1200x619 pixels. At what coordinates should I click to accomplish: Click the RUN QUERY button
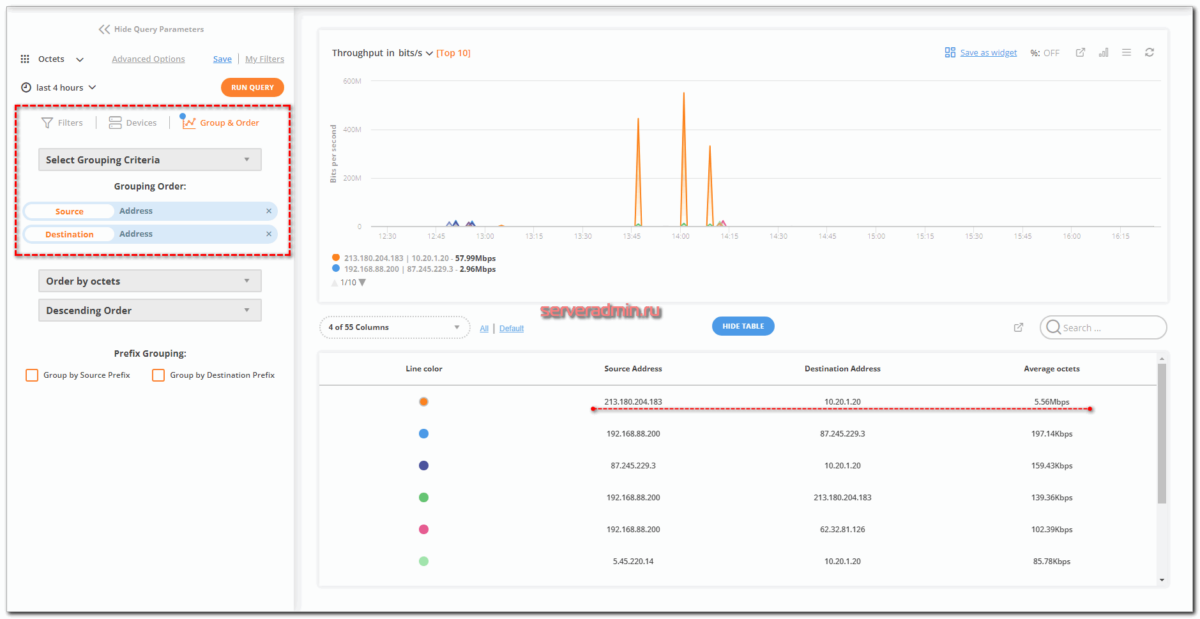252,87
